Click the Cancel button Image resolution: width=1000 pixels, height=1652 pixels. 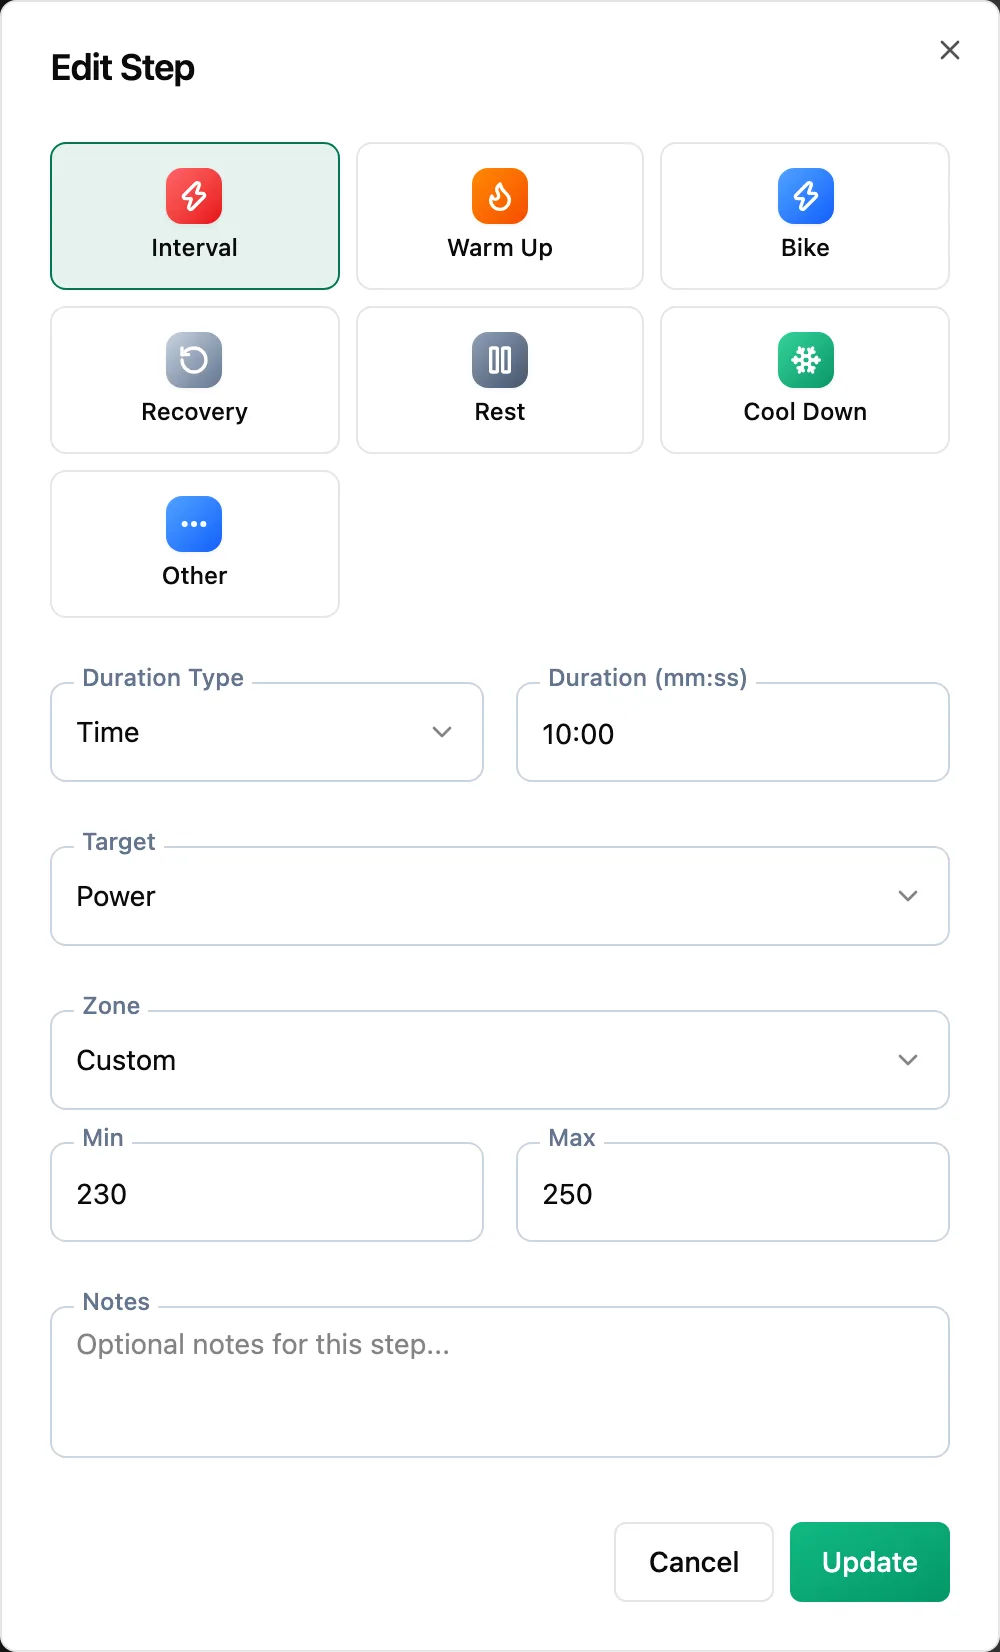click(x=694, y=1562)
